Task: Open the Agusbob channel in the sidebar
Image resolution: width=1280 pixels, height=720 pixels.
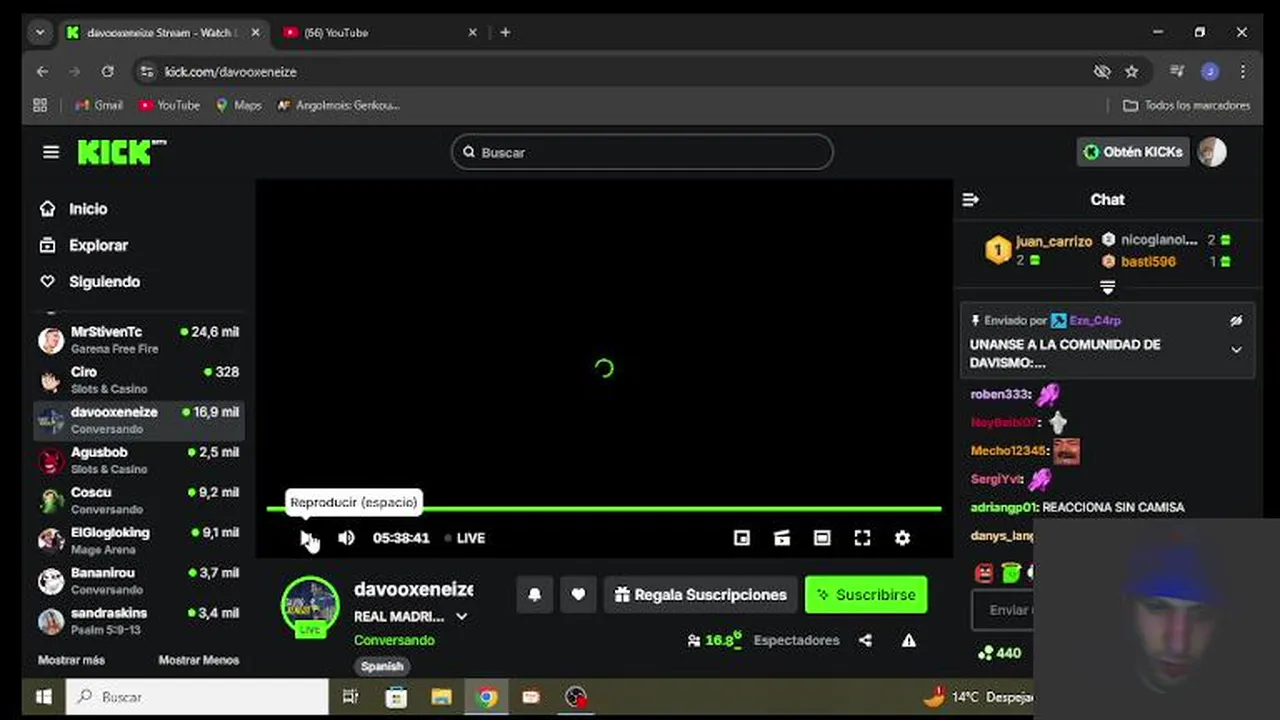Action: pos(139,460)
